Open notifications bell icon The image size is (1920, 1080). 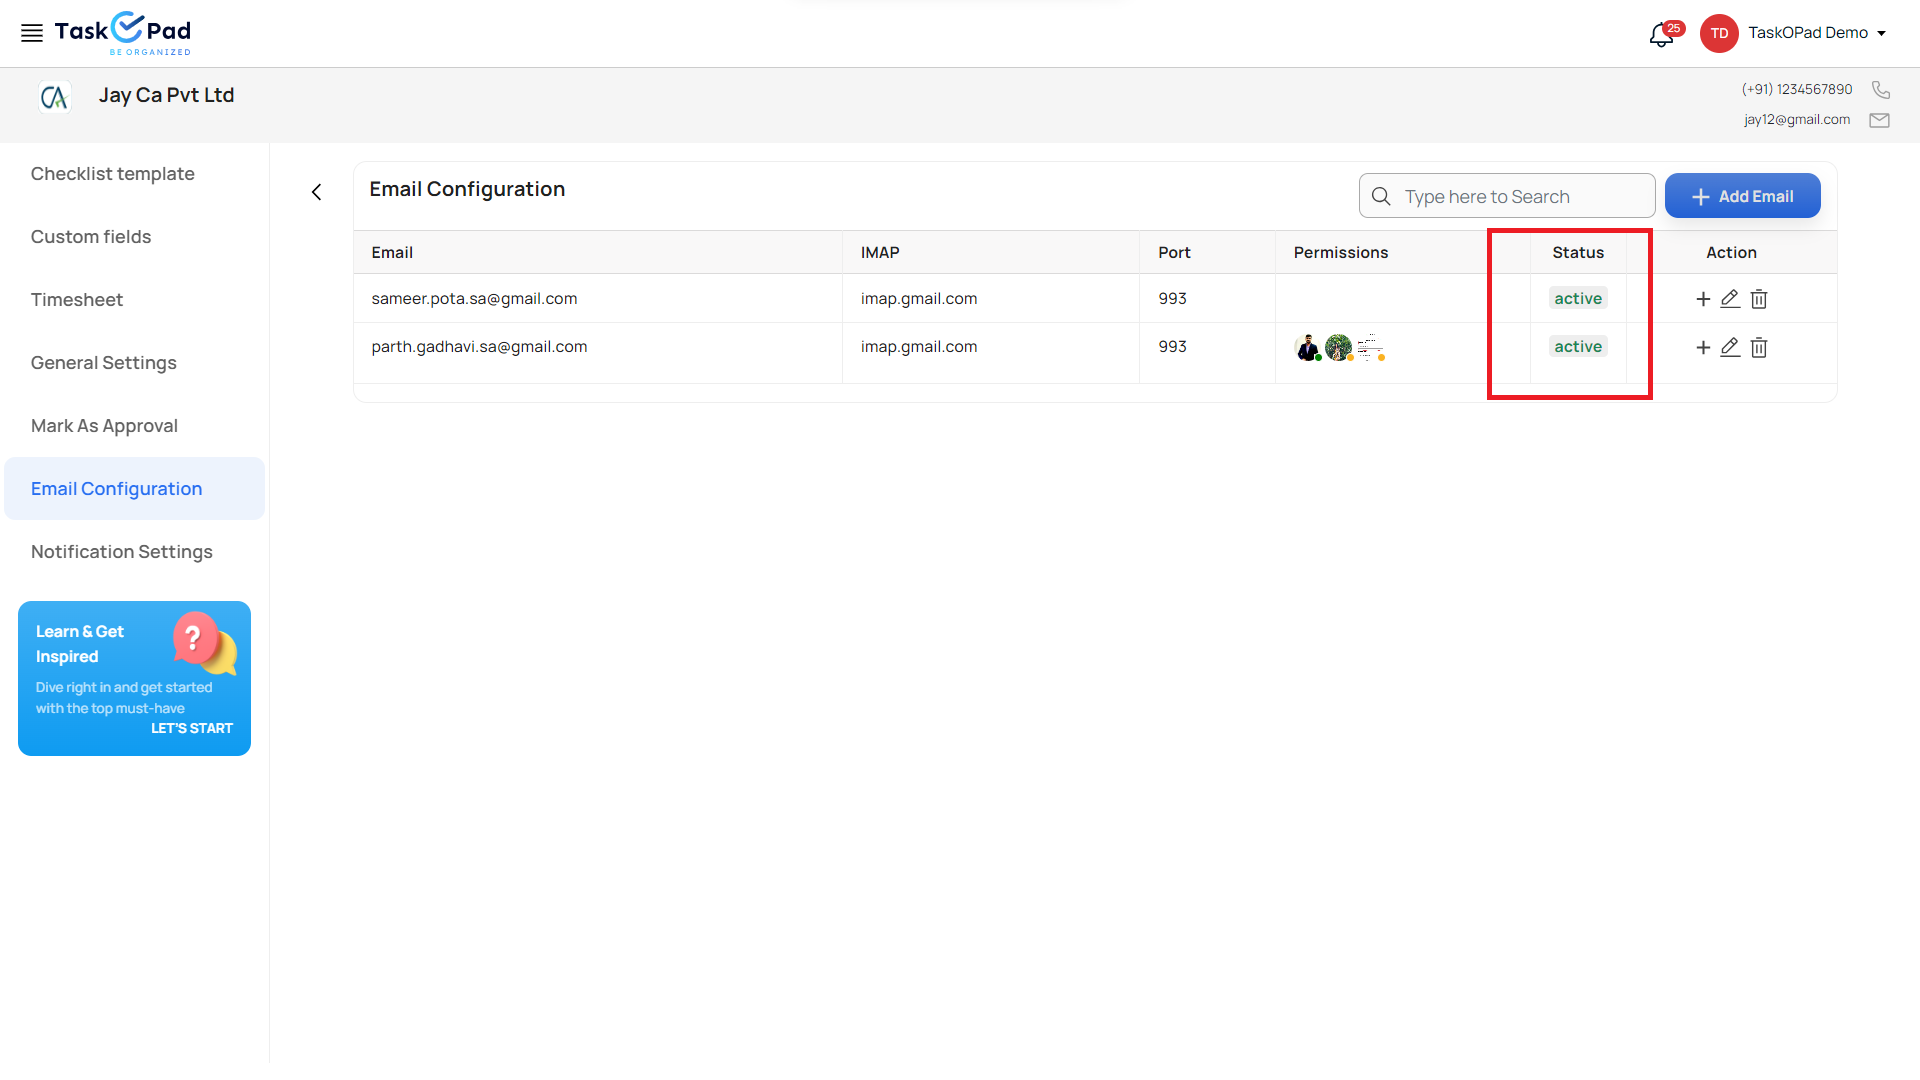1661,35
